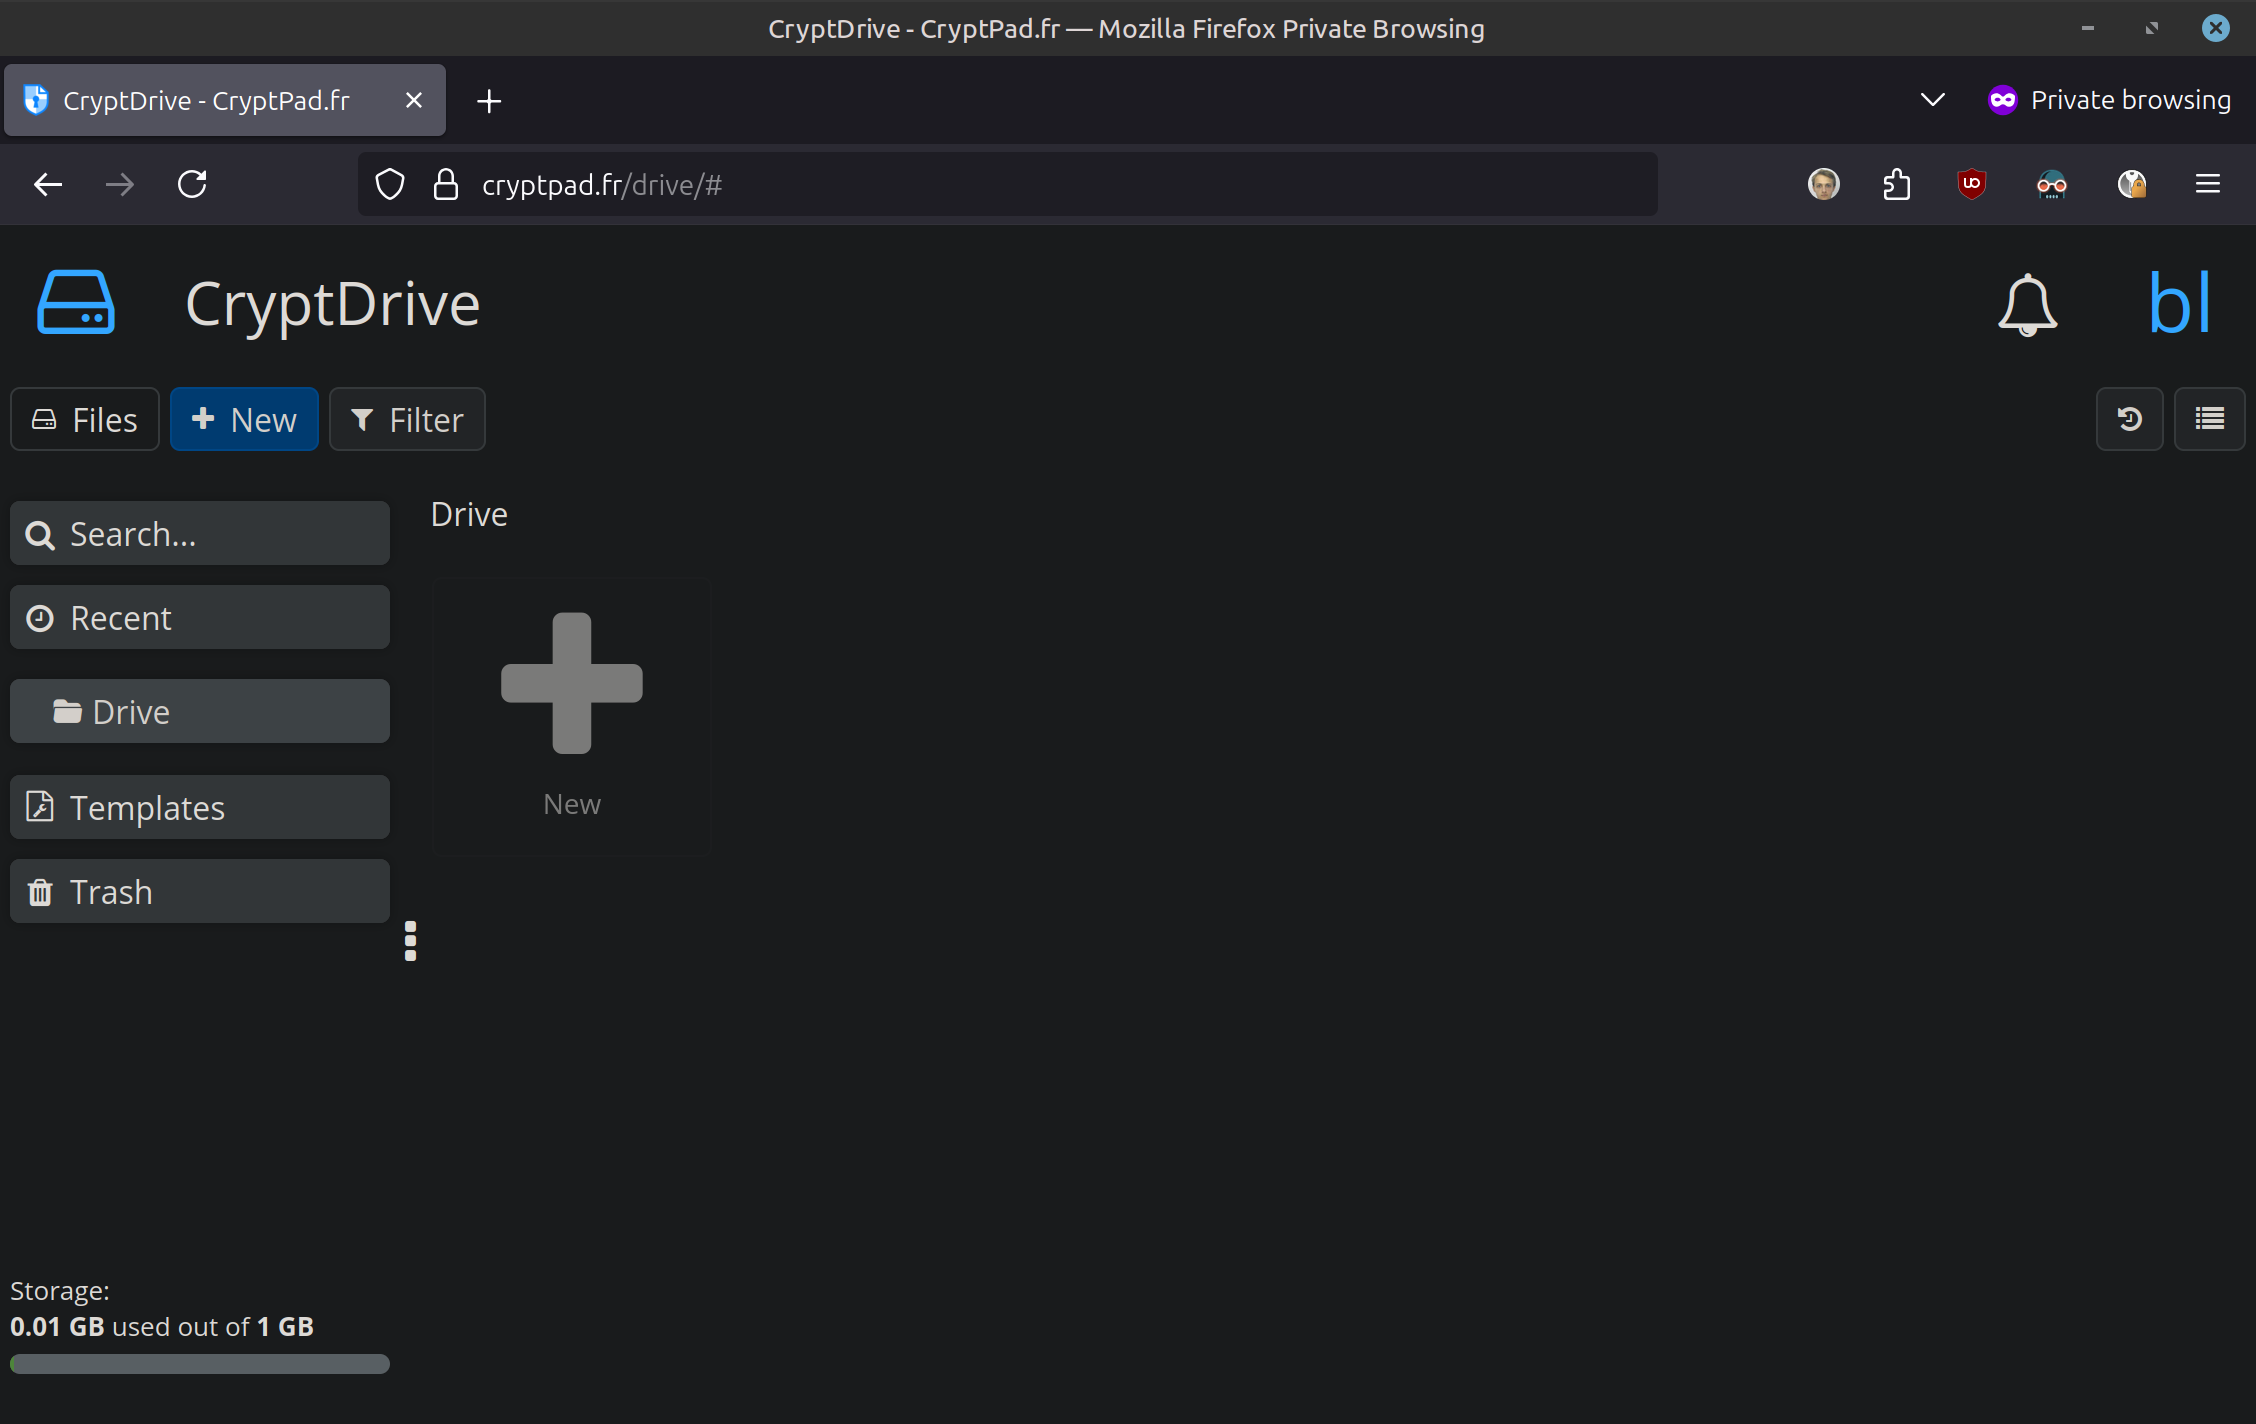The image size is (2256, 1424).
Task: Open the notifications bell
Action: 2027,305
